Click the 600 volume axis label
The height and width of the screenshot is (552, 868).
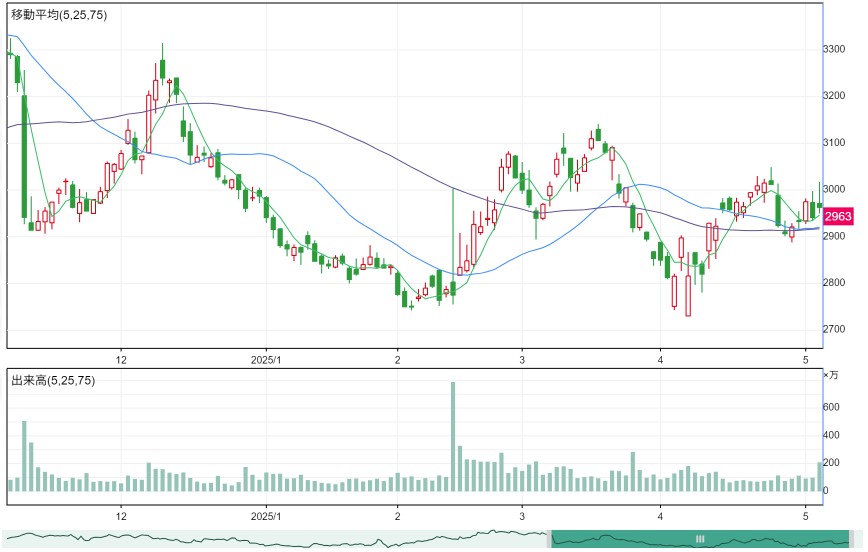click(831, 407)
